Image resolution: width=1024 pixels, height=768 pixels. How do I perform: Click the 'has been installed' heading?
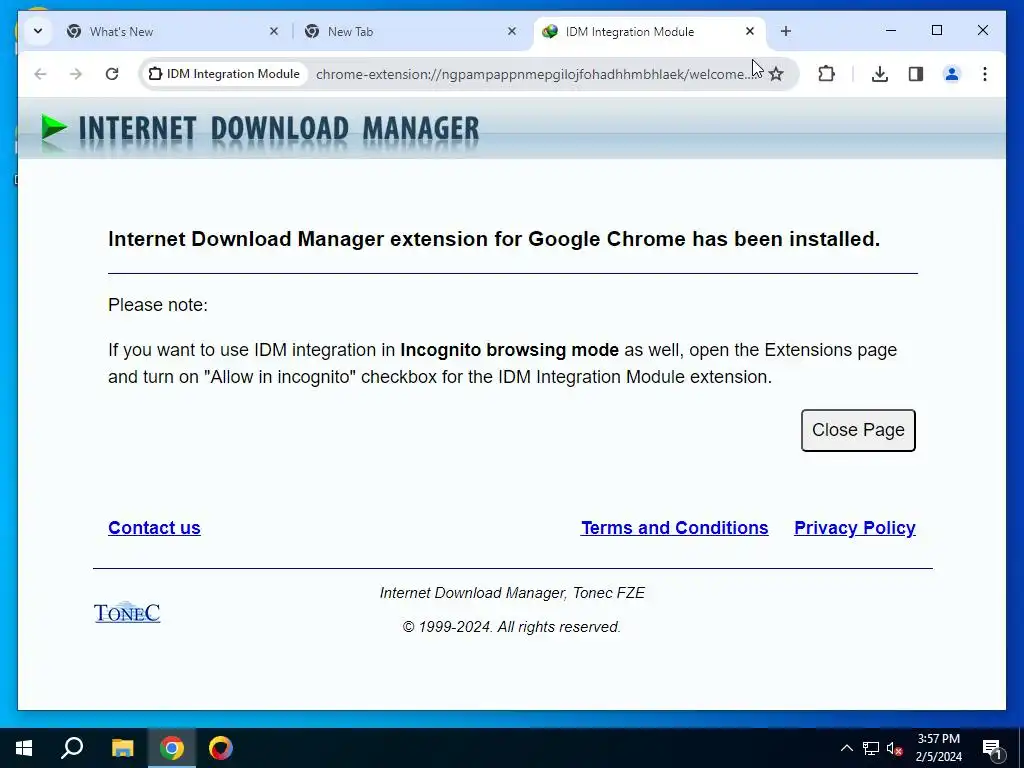tap(494, 239)
